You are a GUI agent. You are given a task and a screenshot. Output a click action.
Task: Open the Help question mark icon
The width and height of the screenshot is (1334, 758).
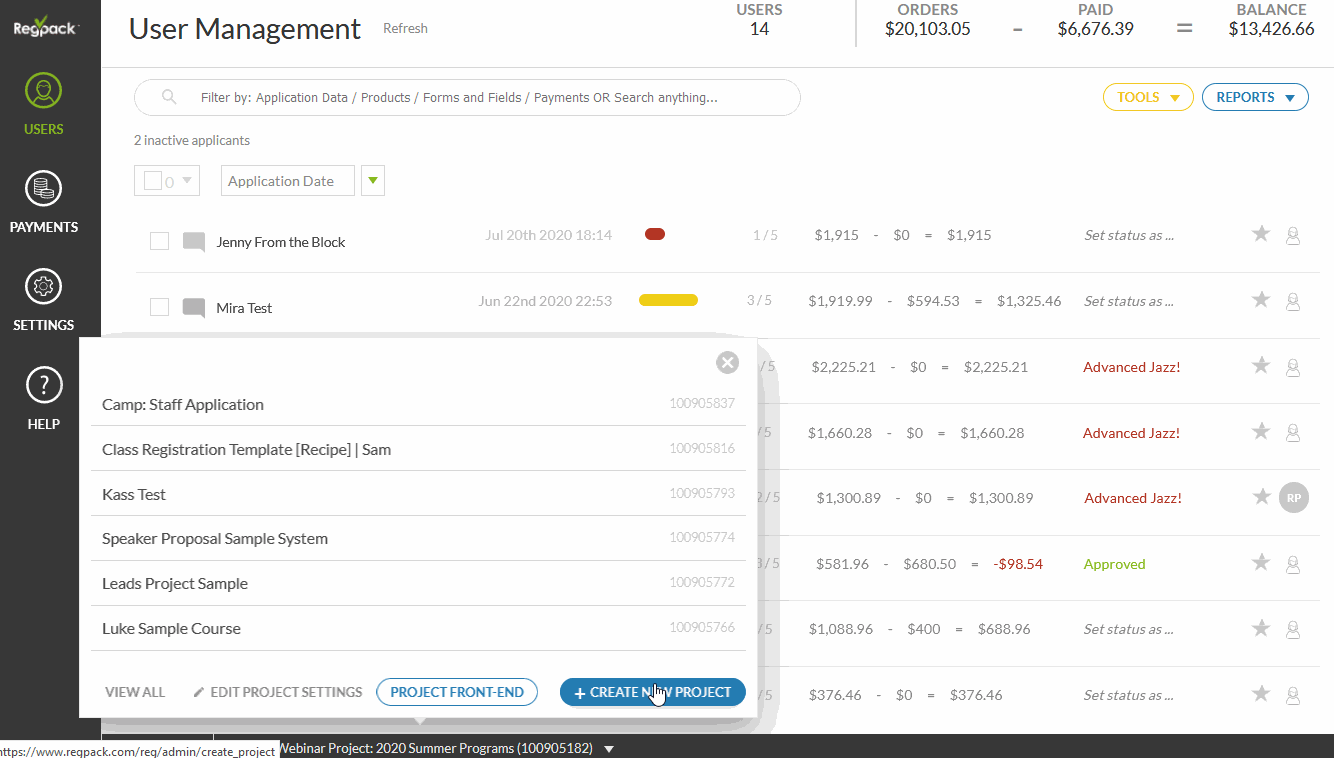point(43,397)
